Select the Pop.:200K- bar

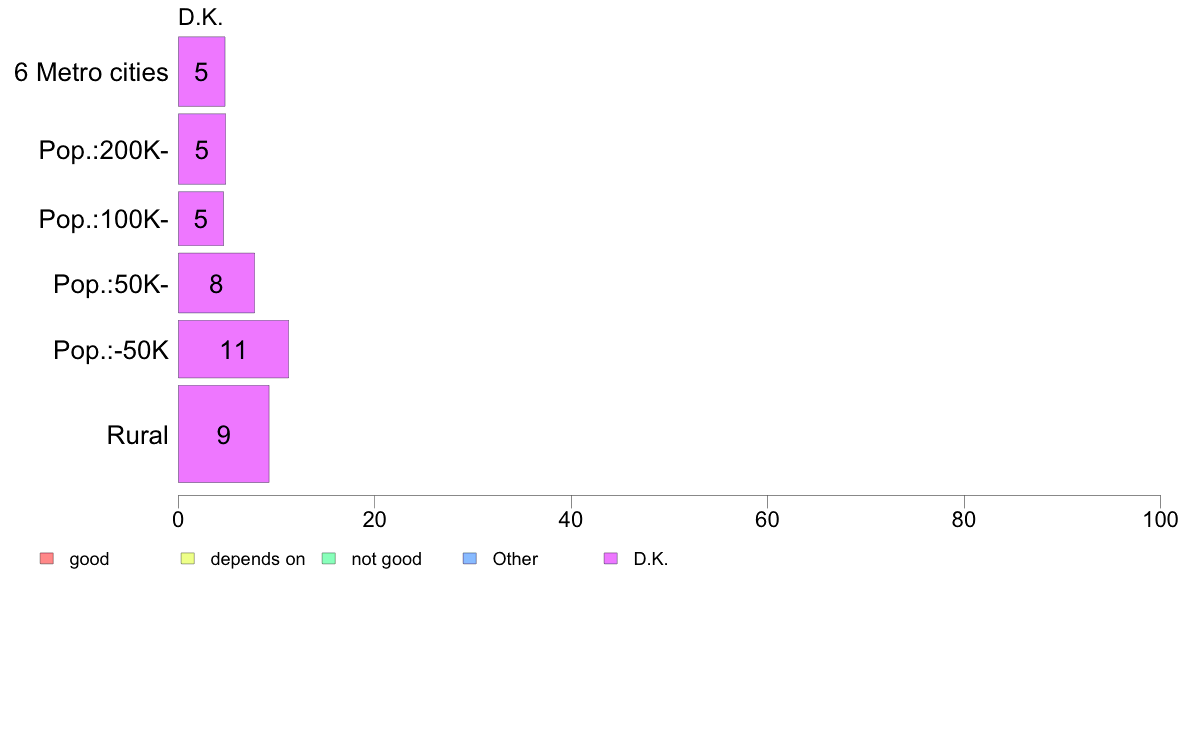[x=202, y=149]
